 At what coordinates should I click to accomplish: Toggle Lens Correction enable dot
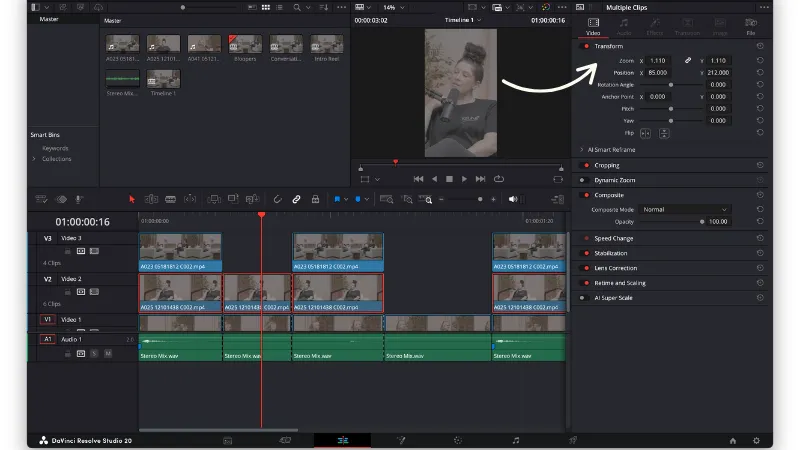[x=586, y=268]
